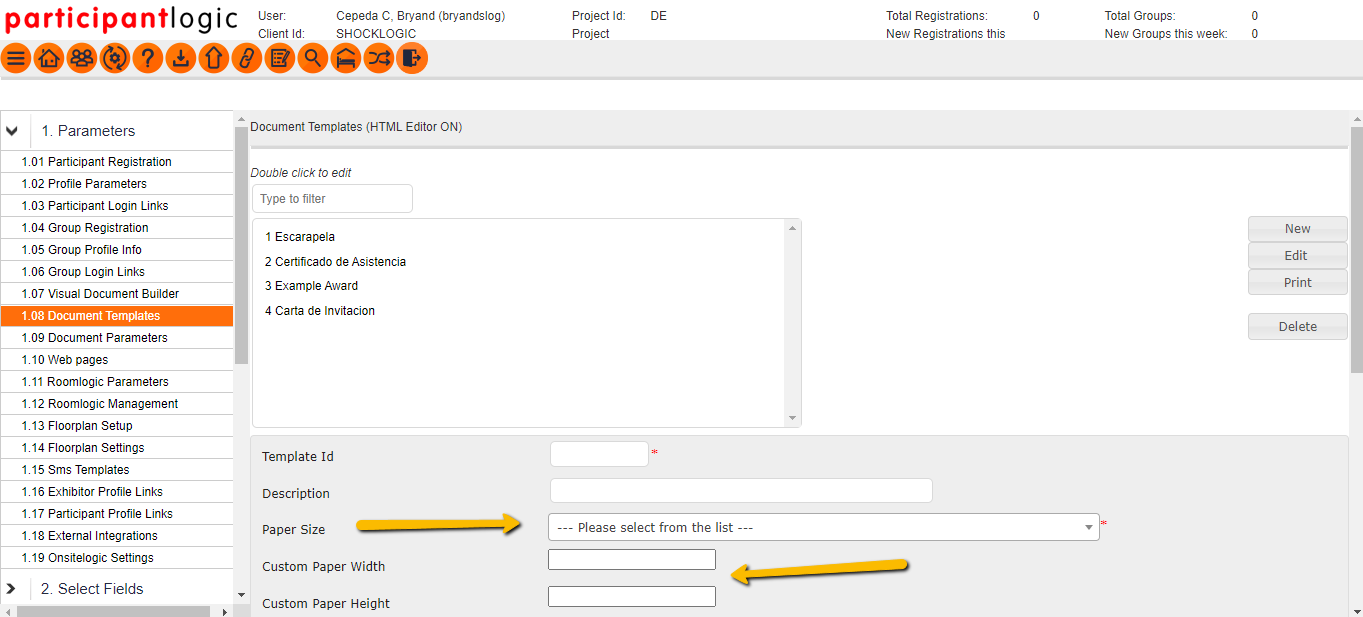
Task: Click the download tray icon
Action: click(x=181, y=58)
